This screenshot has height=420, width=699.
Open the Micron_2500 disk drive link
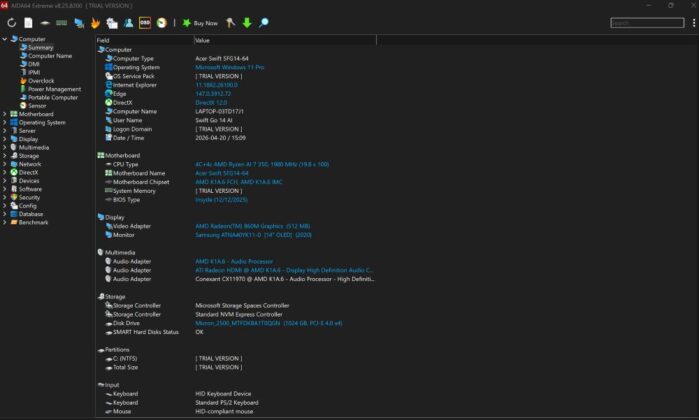pyautogui.click(x=269, y=323)
